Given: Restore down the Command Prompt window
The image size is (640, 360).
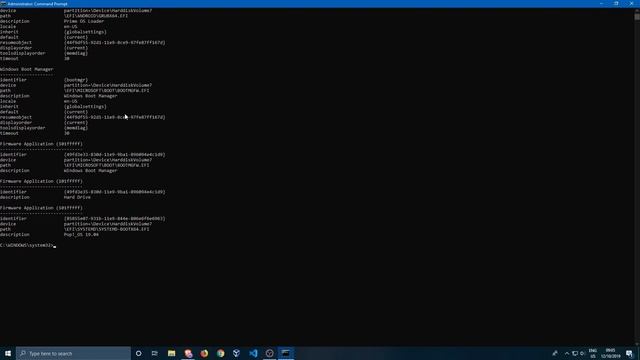Looking at the screenshot, I should [x=616, y=3].
